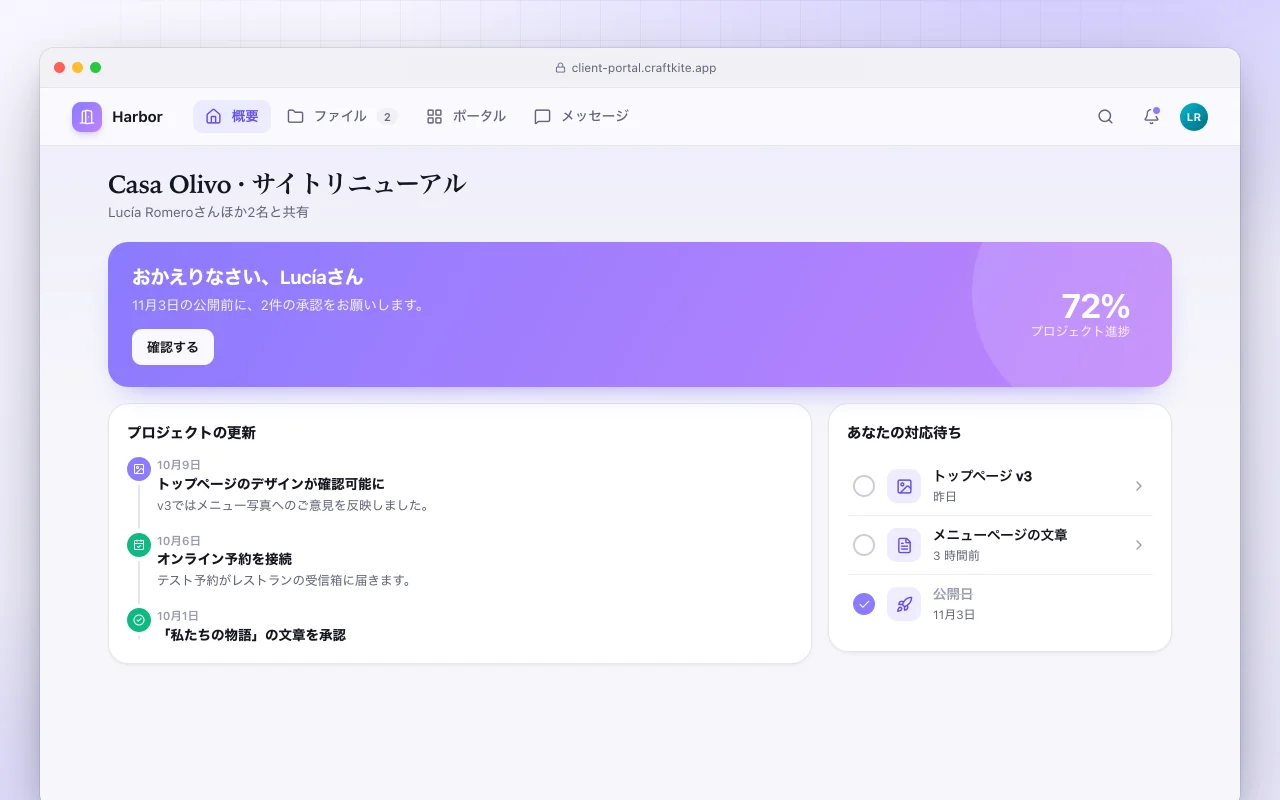Click the lock icon in address bar
Viewport: 1280px width, 800px height.
560,68
